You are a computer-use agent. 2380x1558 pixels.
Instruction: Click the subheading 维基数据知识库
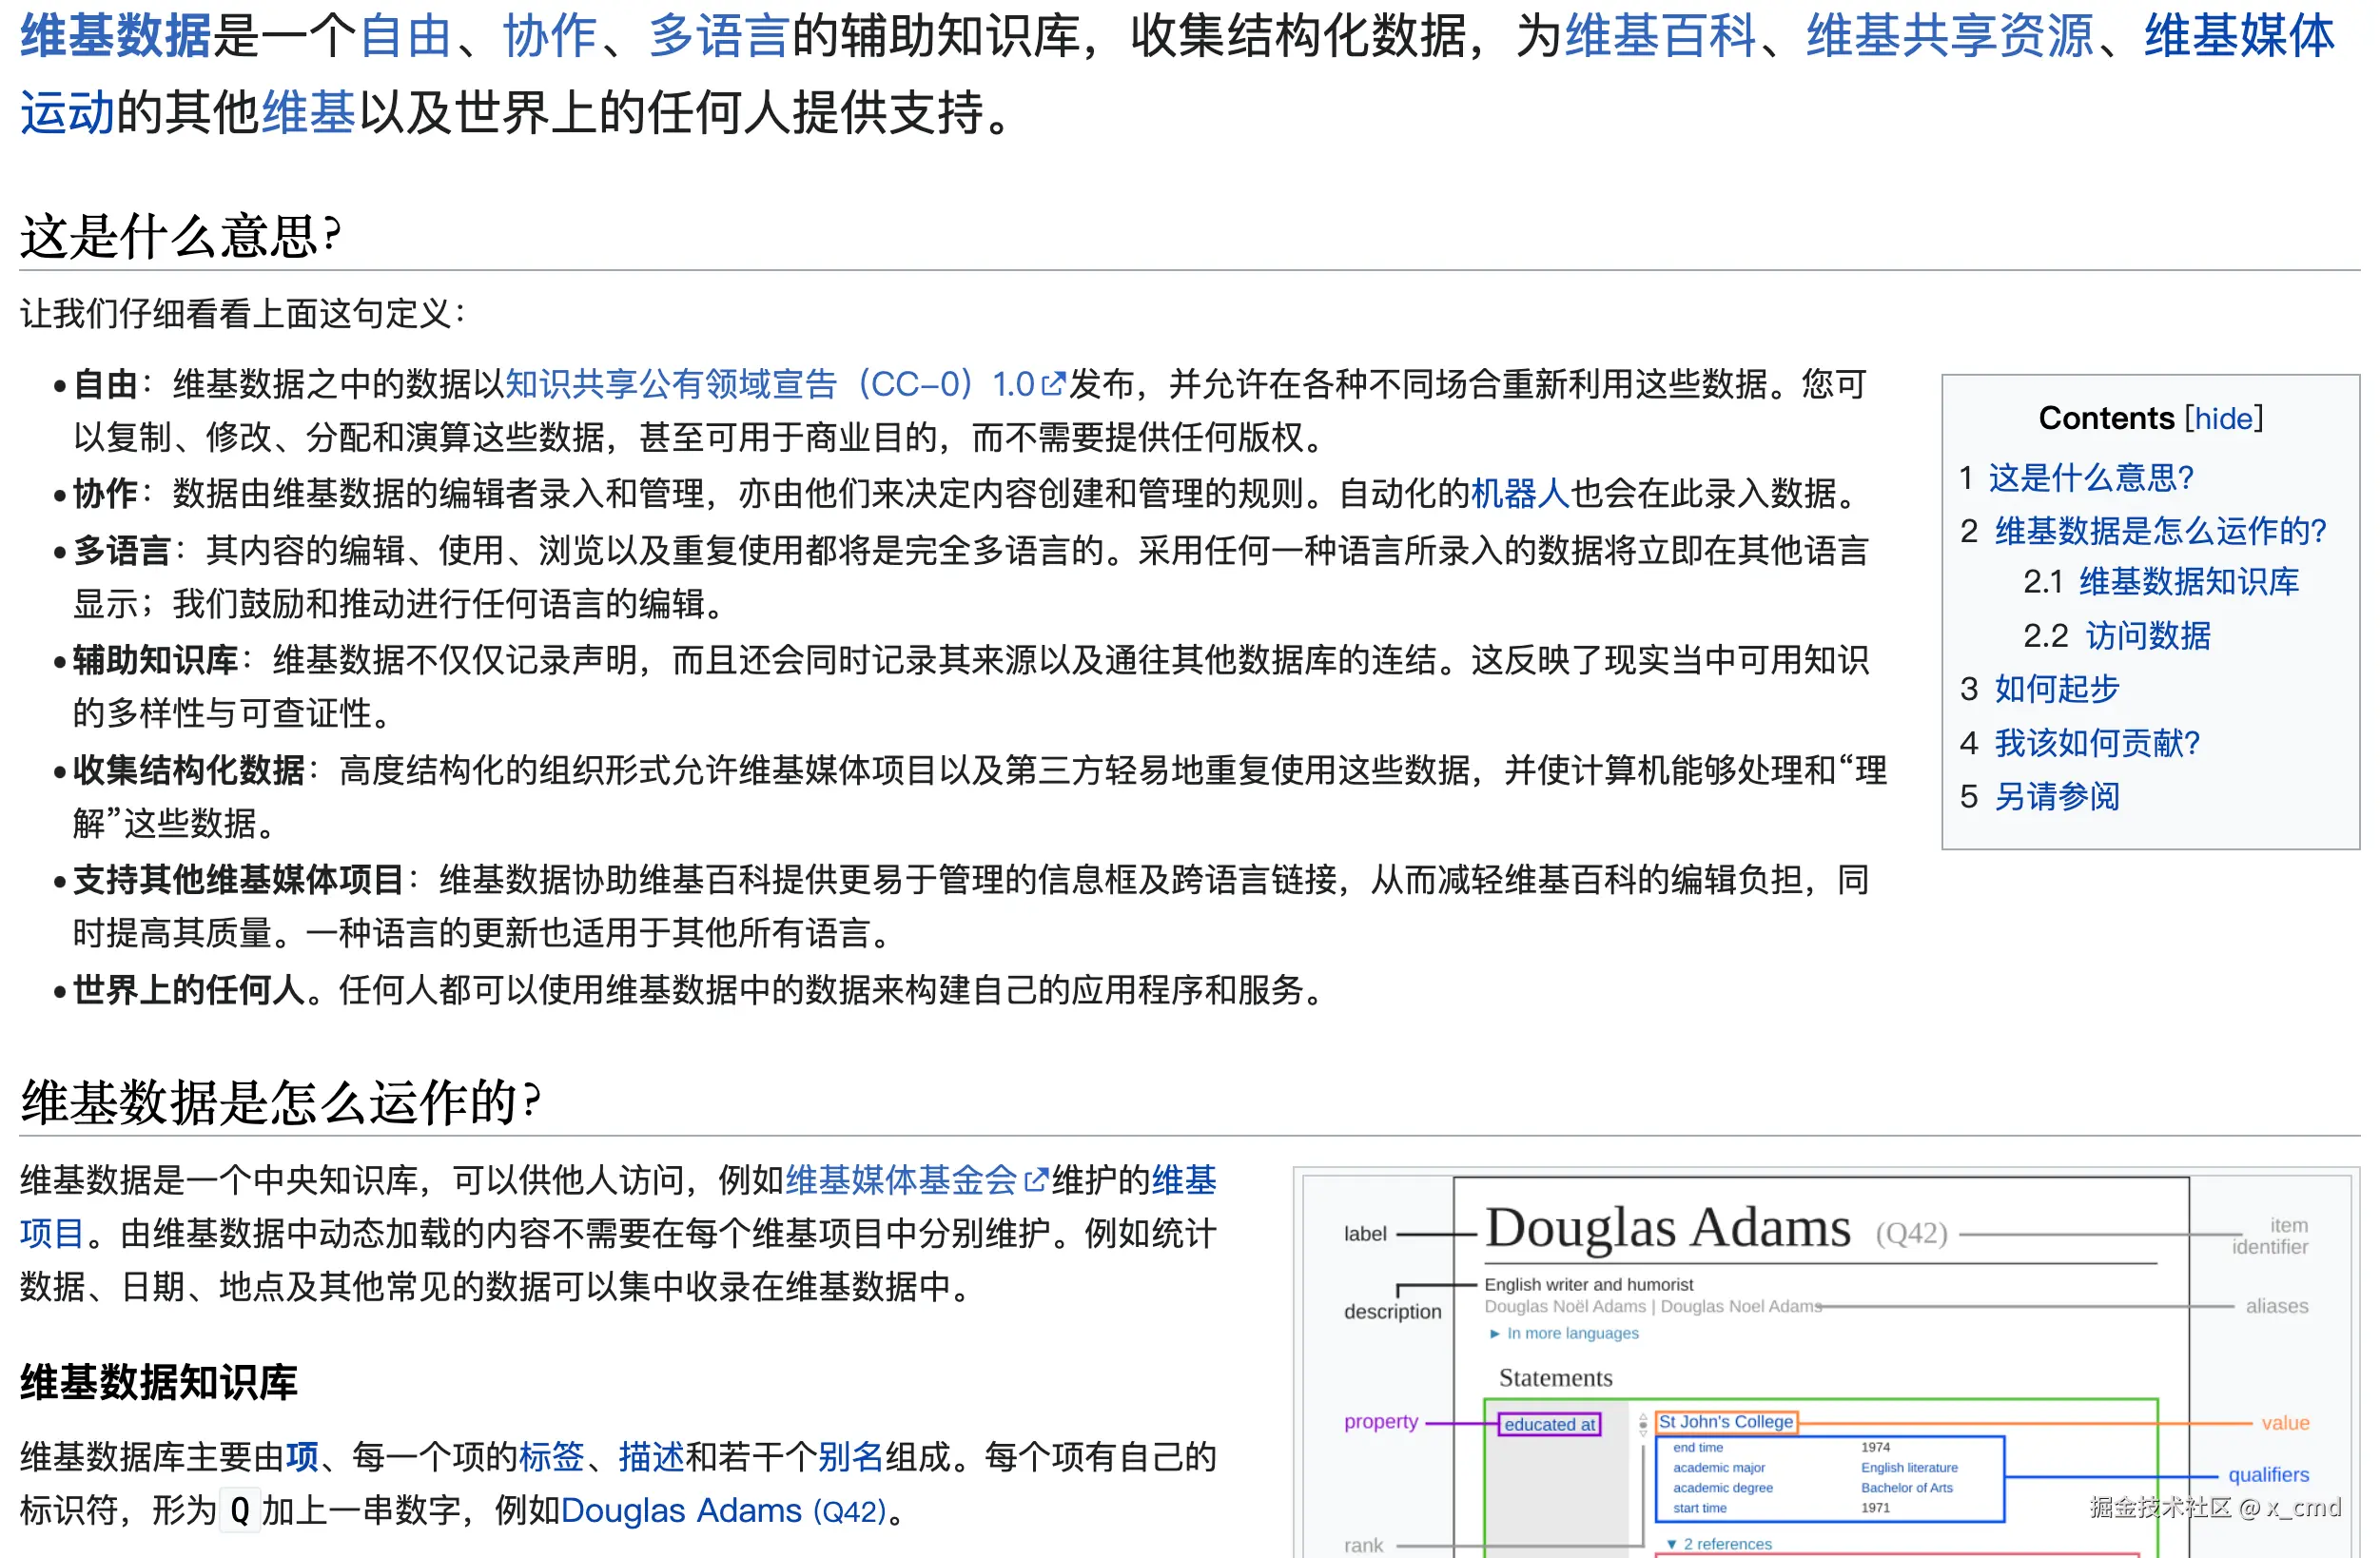tap(159, 1383)
